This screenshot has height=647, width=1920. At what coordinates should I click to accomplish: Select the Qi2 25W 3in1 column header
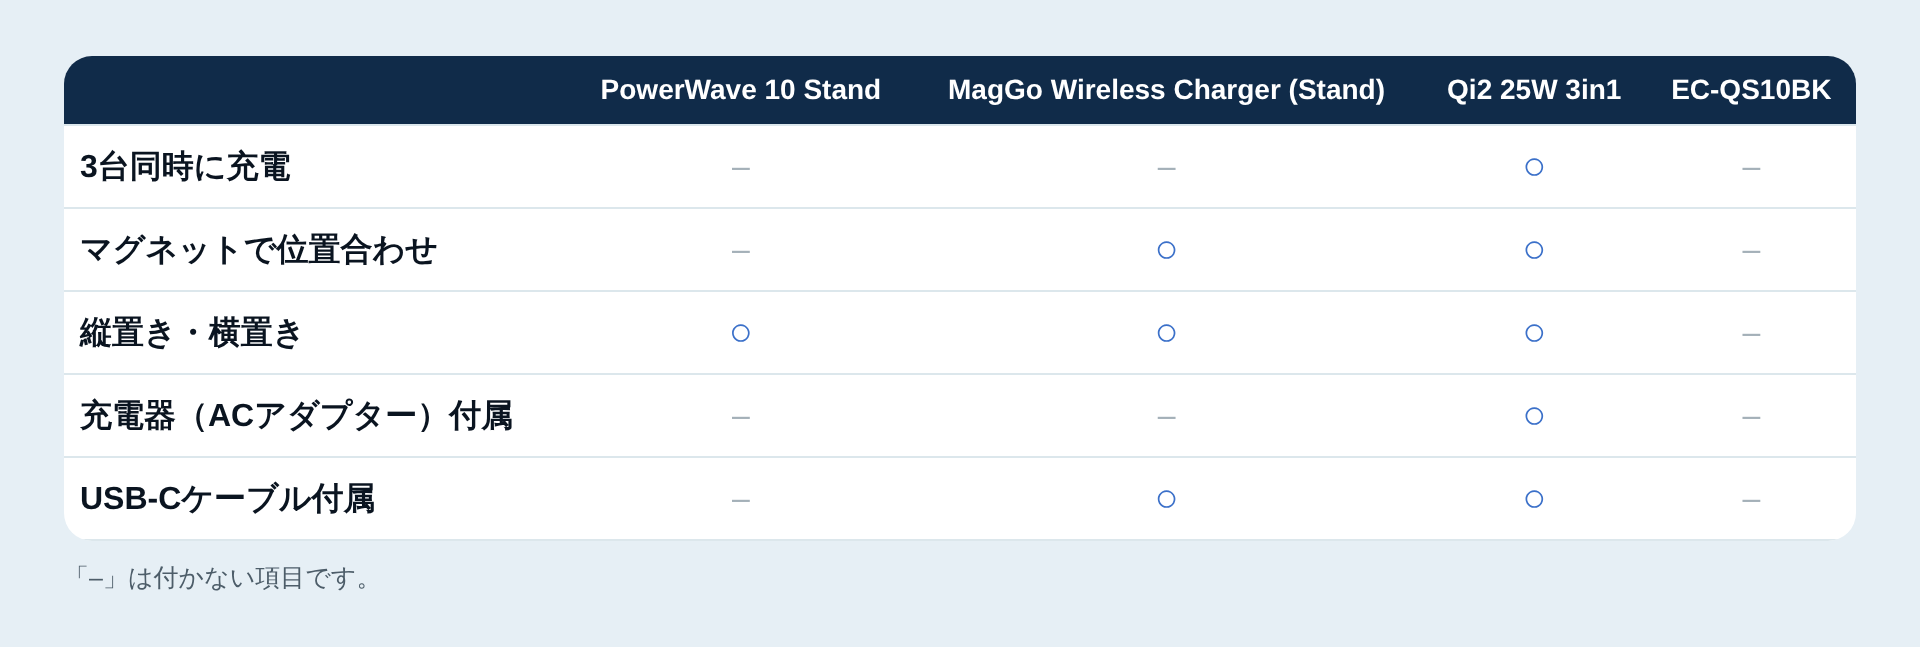click(1534, 90)
